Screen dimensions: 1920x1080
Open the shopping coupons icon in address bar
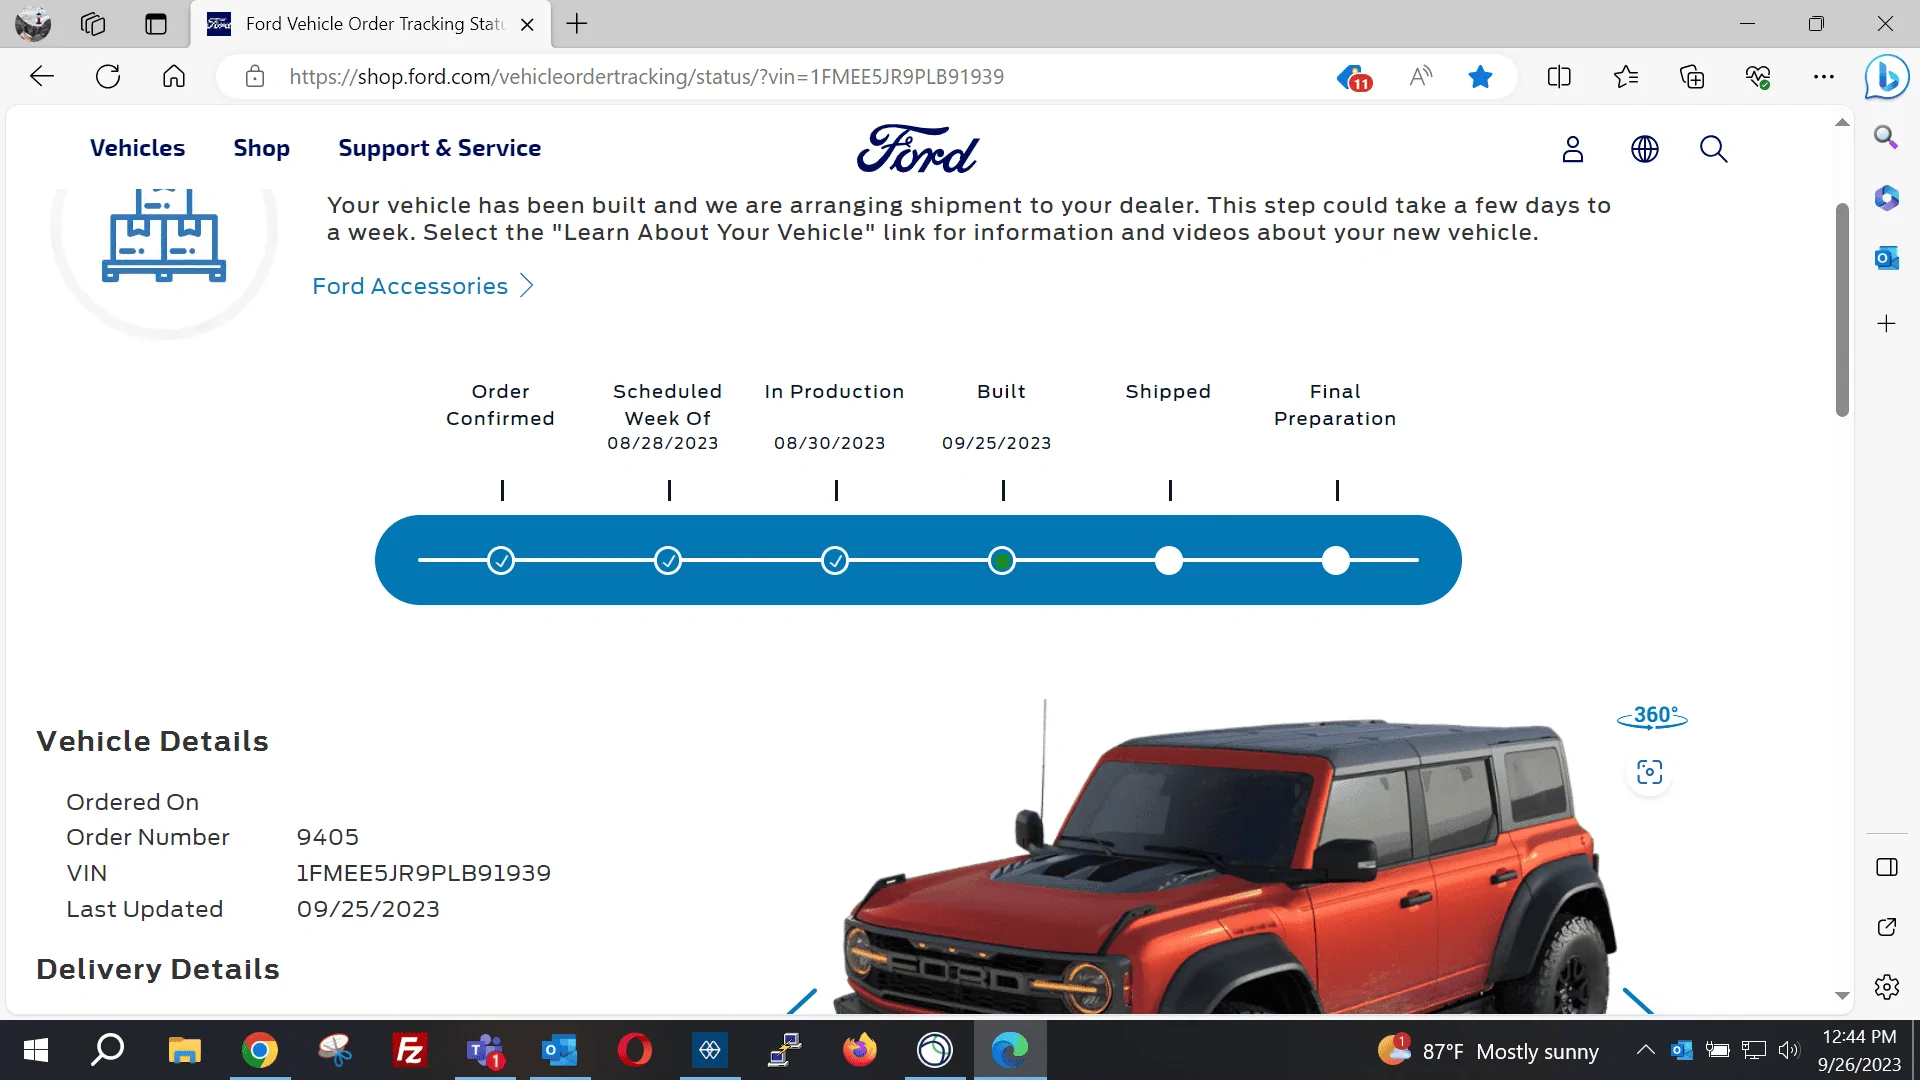coord(1354,77)
